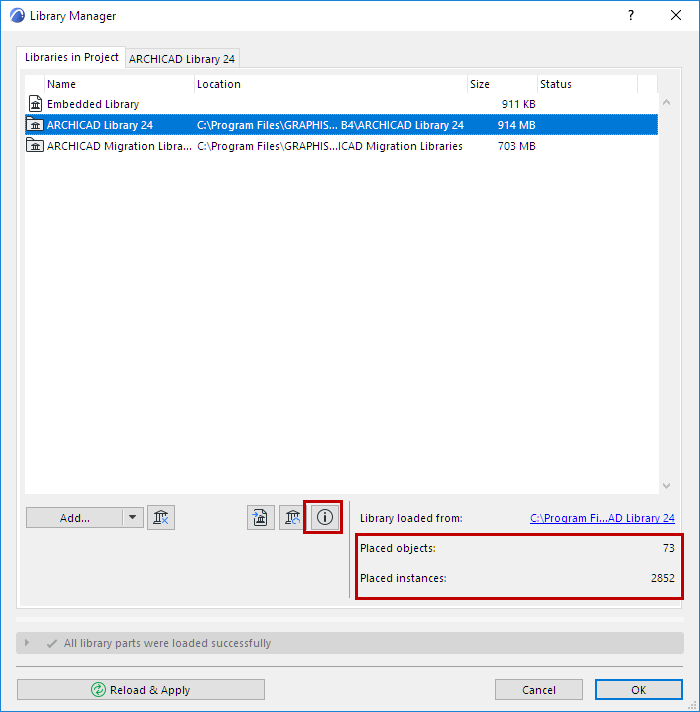This screenshot has height=712, width=700.
Task: Click the Location column header
Action: [331, 84]
